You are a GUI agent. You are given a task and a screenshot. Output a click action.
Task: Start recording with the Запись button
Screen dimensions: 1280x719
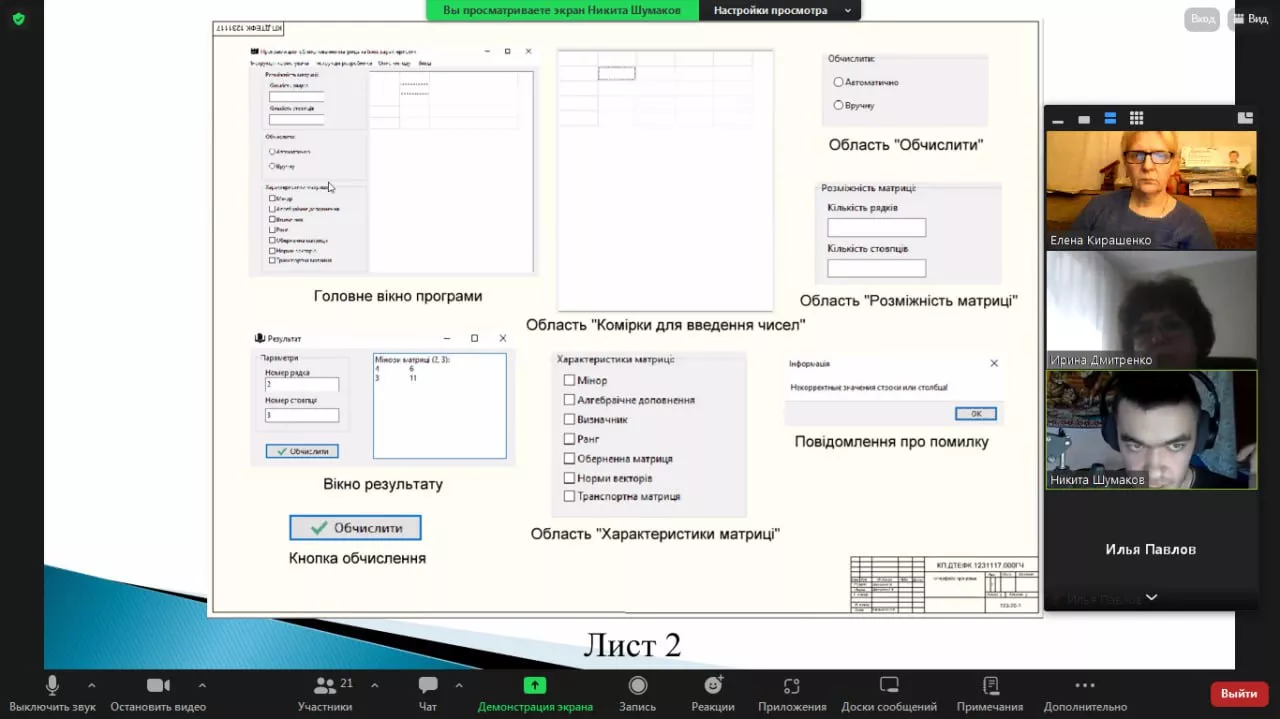coord(637,693)
